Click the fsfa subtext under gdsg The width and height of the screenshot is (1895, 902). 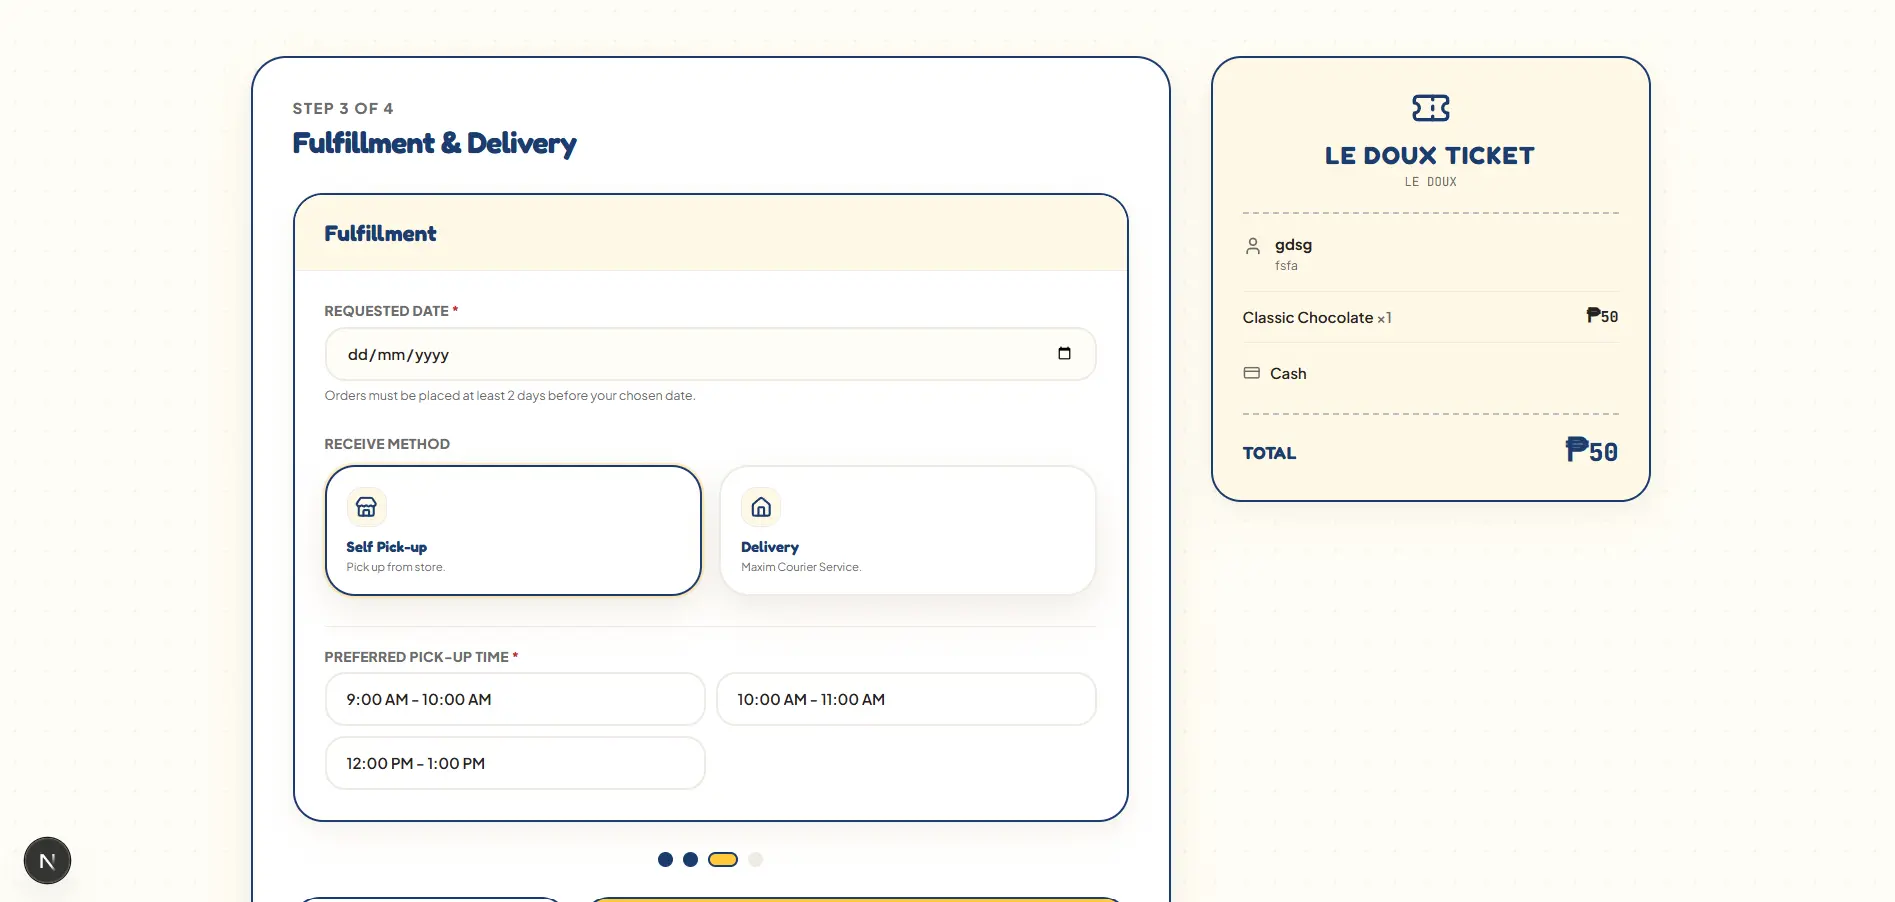[1286, 266]
